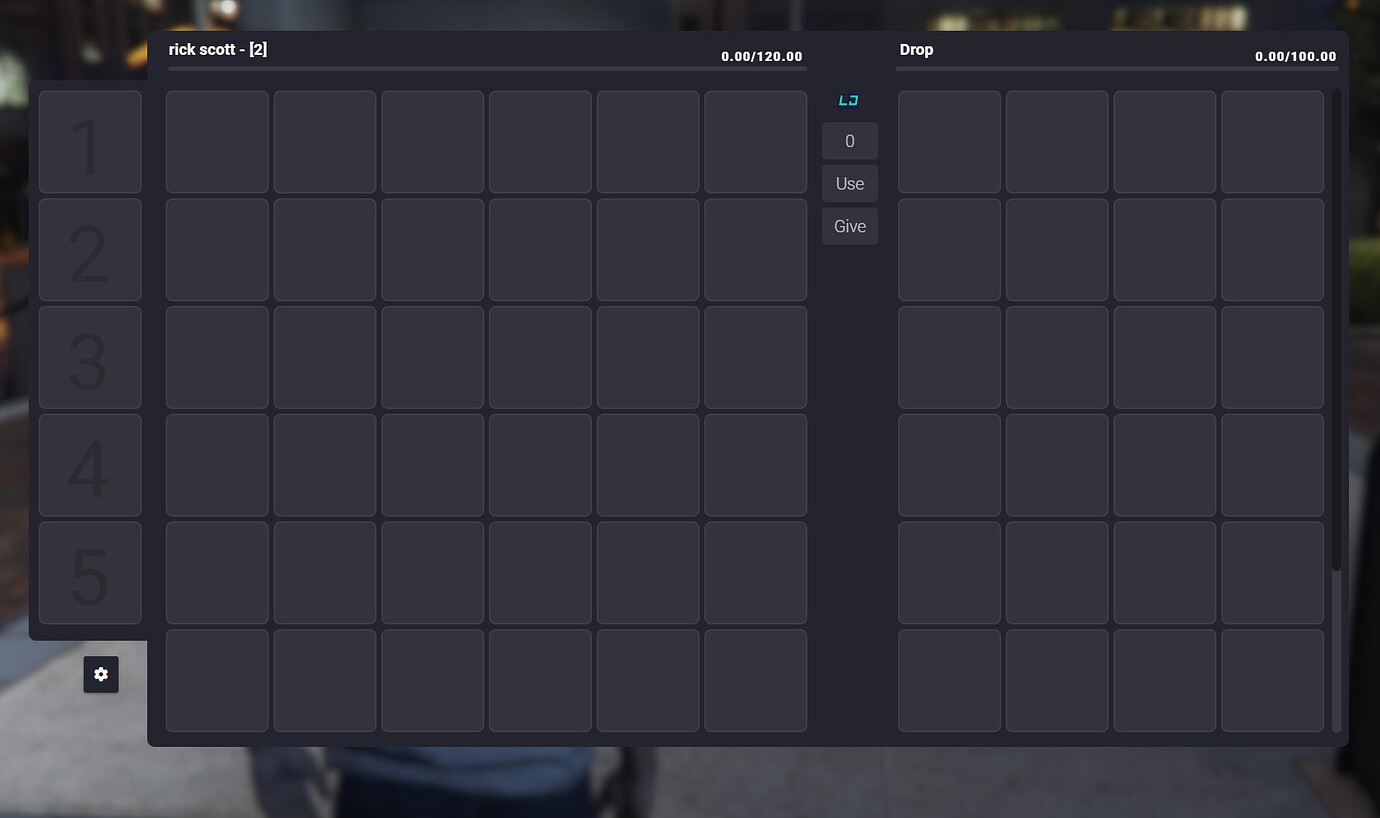
Task: Click the bottom-right slot of the Drop grid
Action: (1272, 681)
